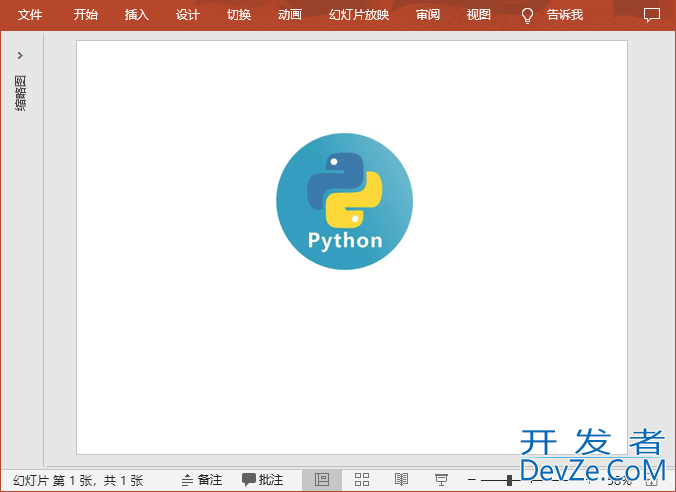
Task: Open the 动画 ribbon tab
Action: coord(290,15)
